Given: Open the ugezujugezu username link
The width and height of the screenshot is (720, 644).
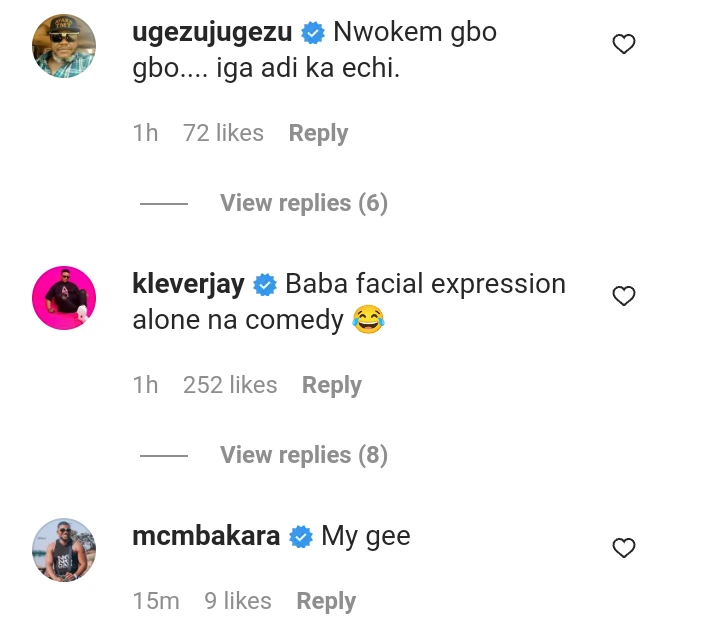Looking at the screenshot, I should pos(212,32).
